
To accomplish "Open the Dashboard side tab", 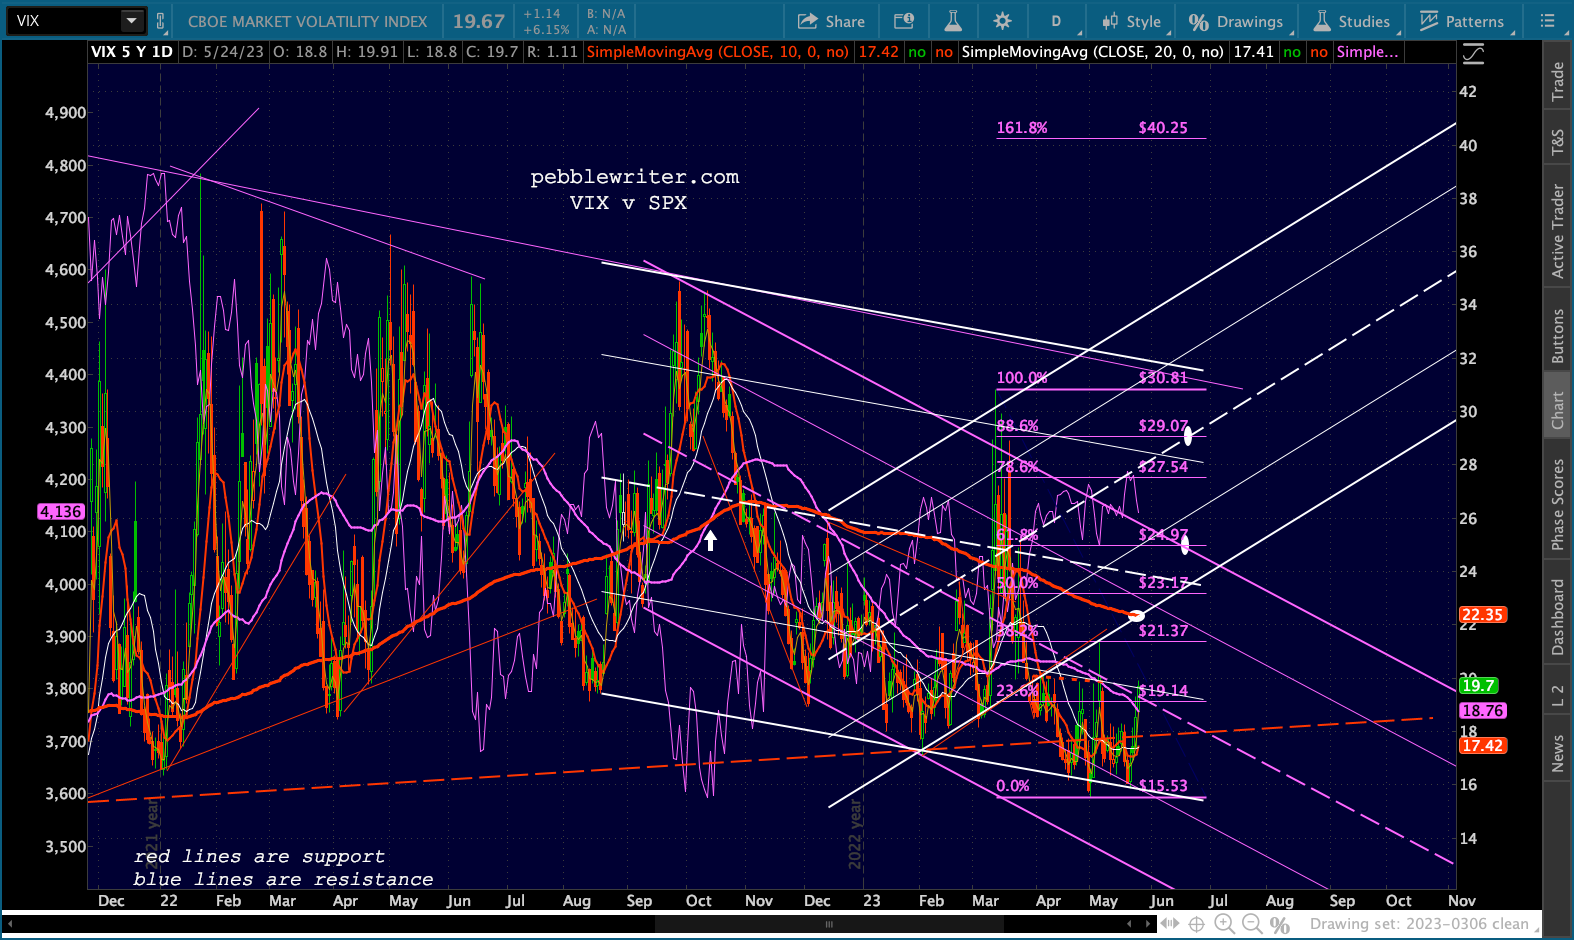I will (1557, 617).
